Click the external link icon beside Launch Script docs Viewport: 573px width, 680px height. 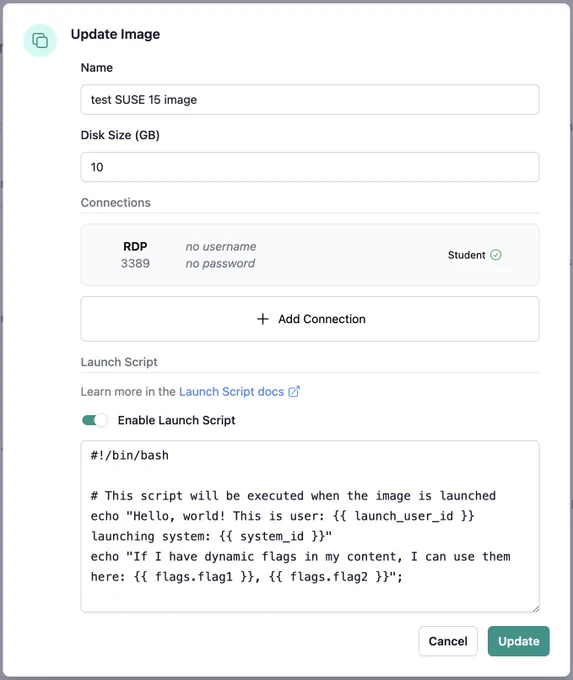(x=294, y=392)
